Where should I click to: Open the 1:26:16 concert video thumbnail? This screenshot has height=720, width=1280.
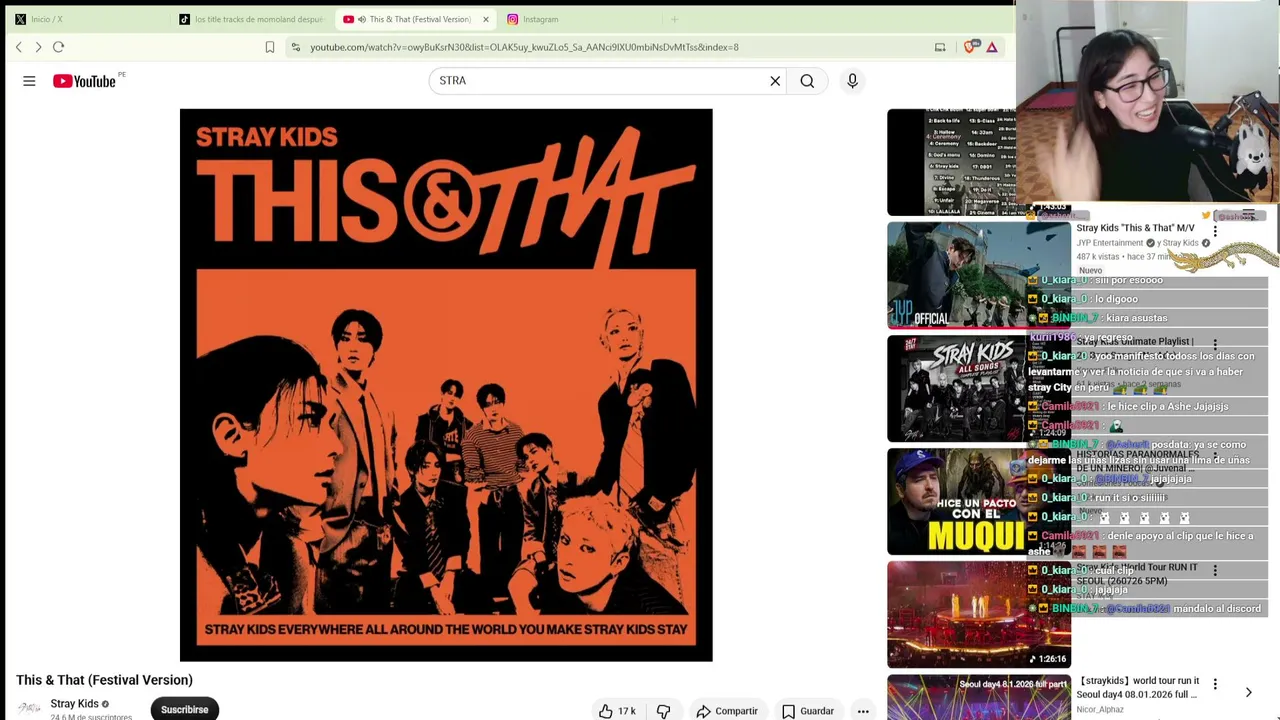coord(978,614)
